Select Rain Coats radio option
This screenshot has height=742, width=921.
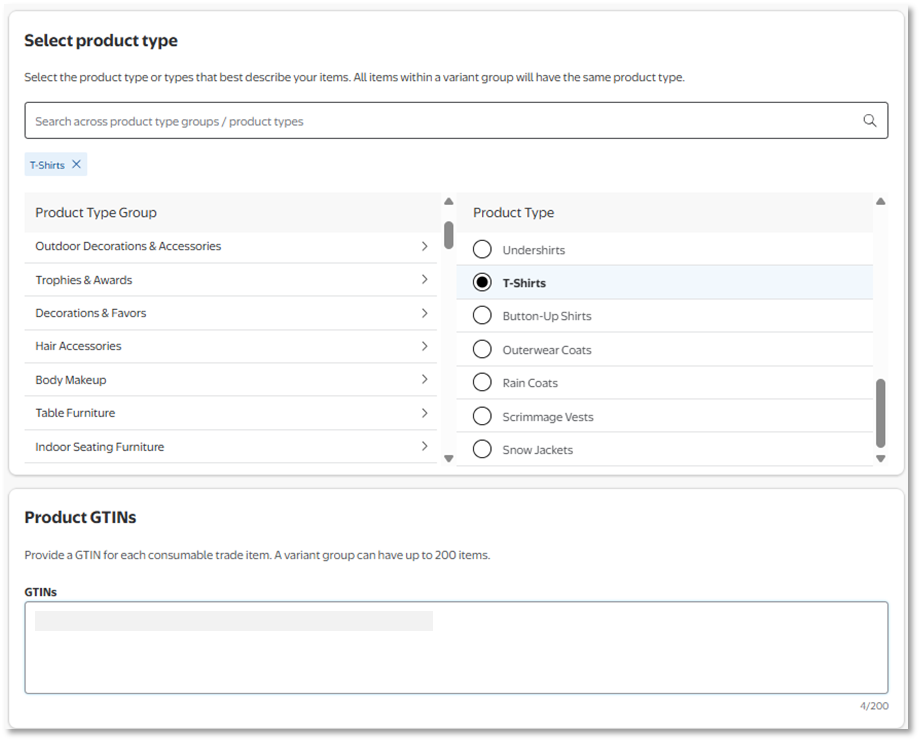pyautogui.click(x=482, y=383)
